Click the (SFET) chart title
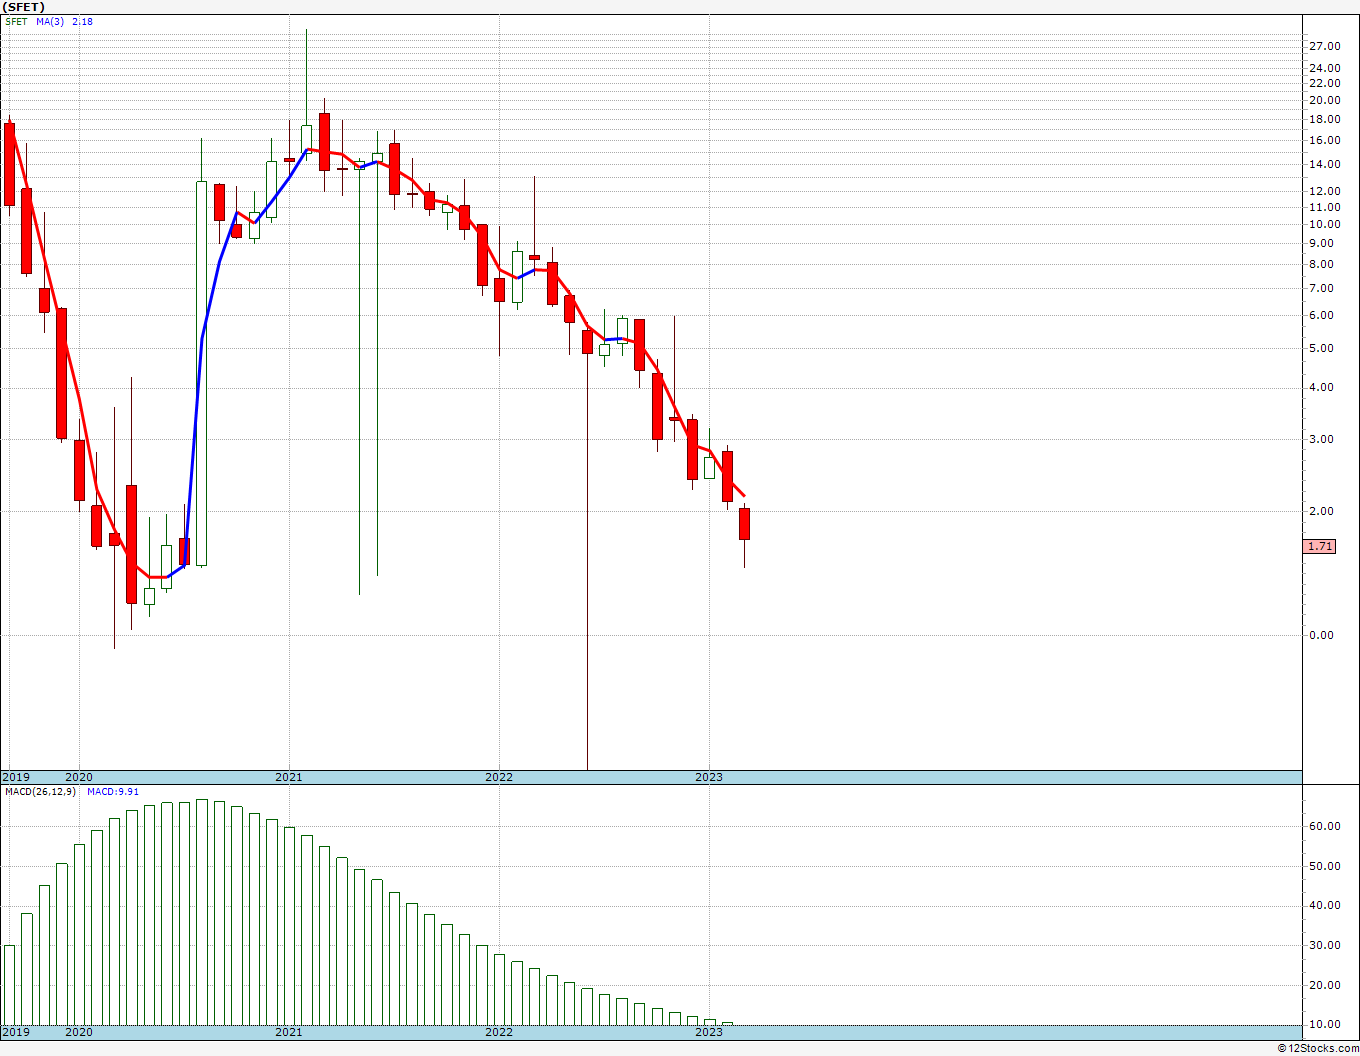Image resolution: width=1360 pixels, height=1056 pixels. (x=24, y=7)
